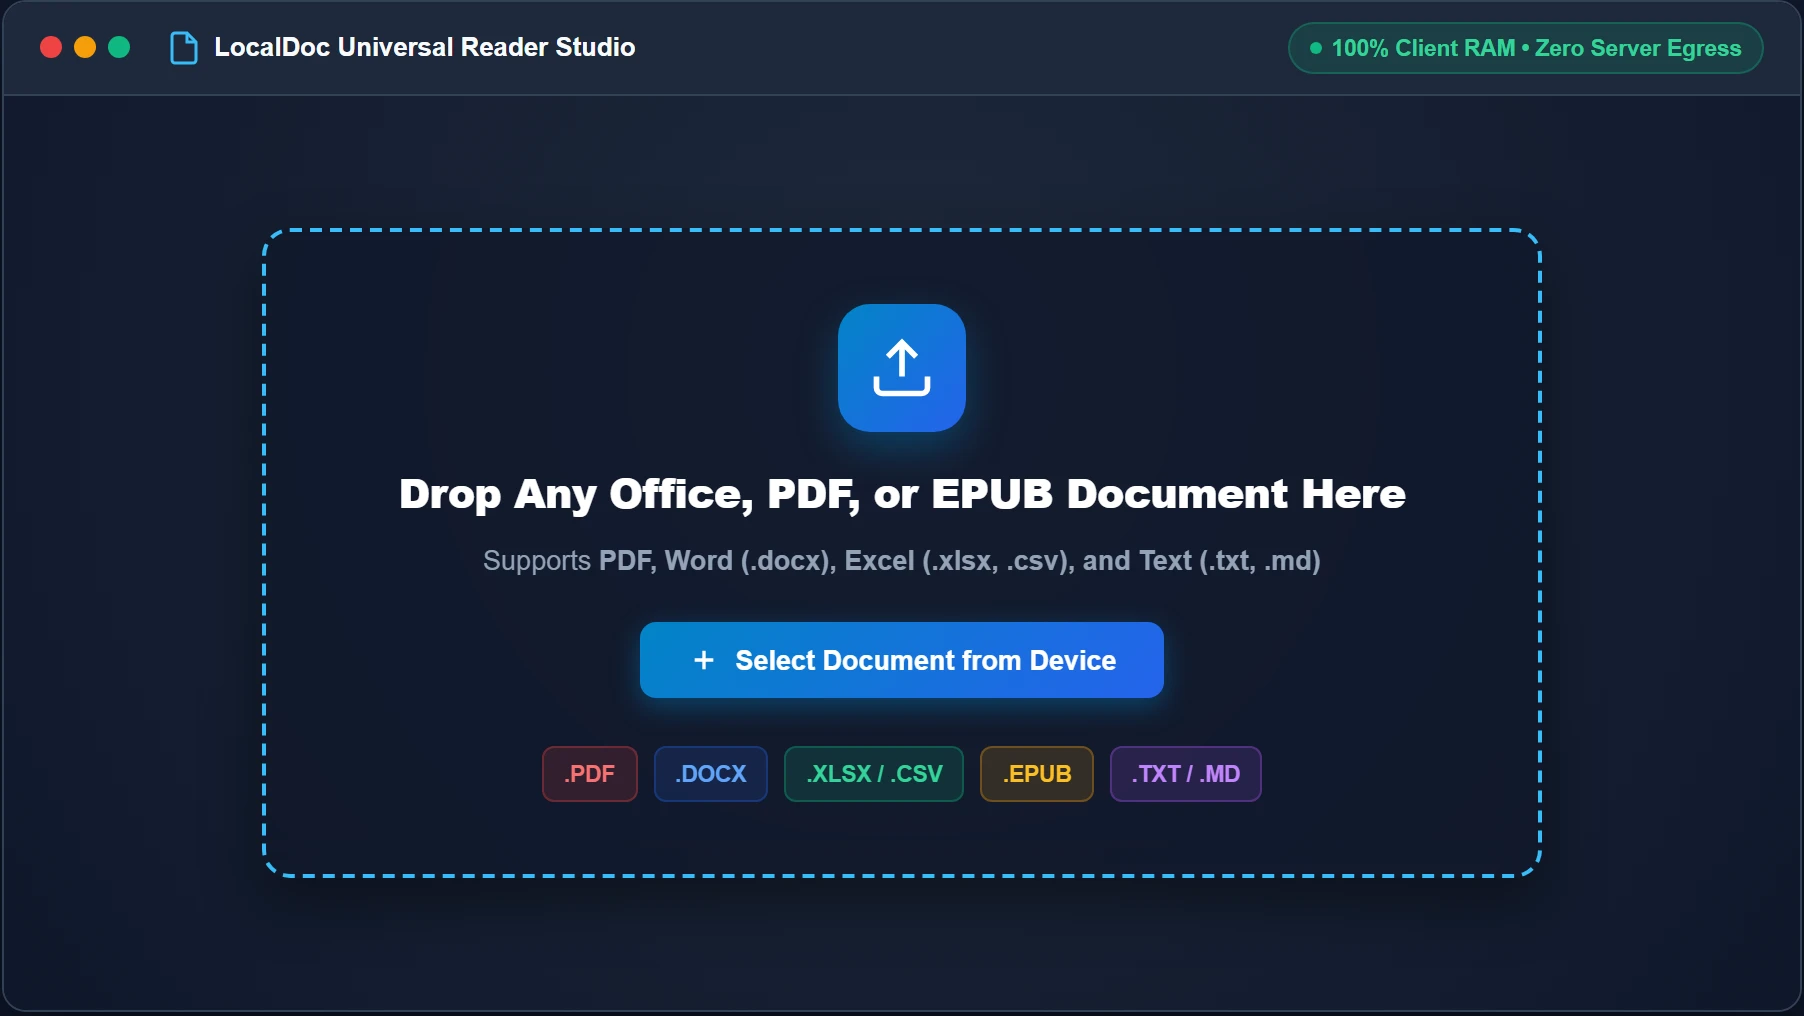This screenshot has height=1016, width=1804.
Task: Click the Drop Any Office, PDF, or EPUB heading
Action: point(902,494)
